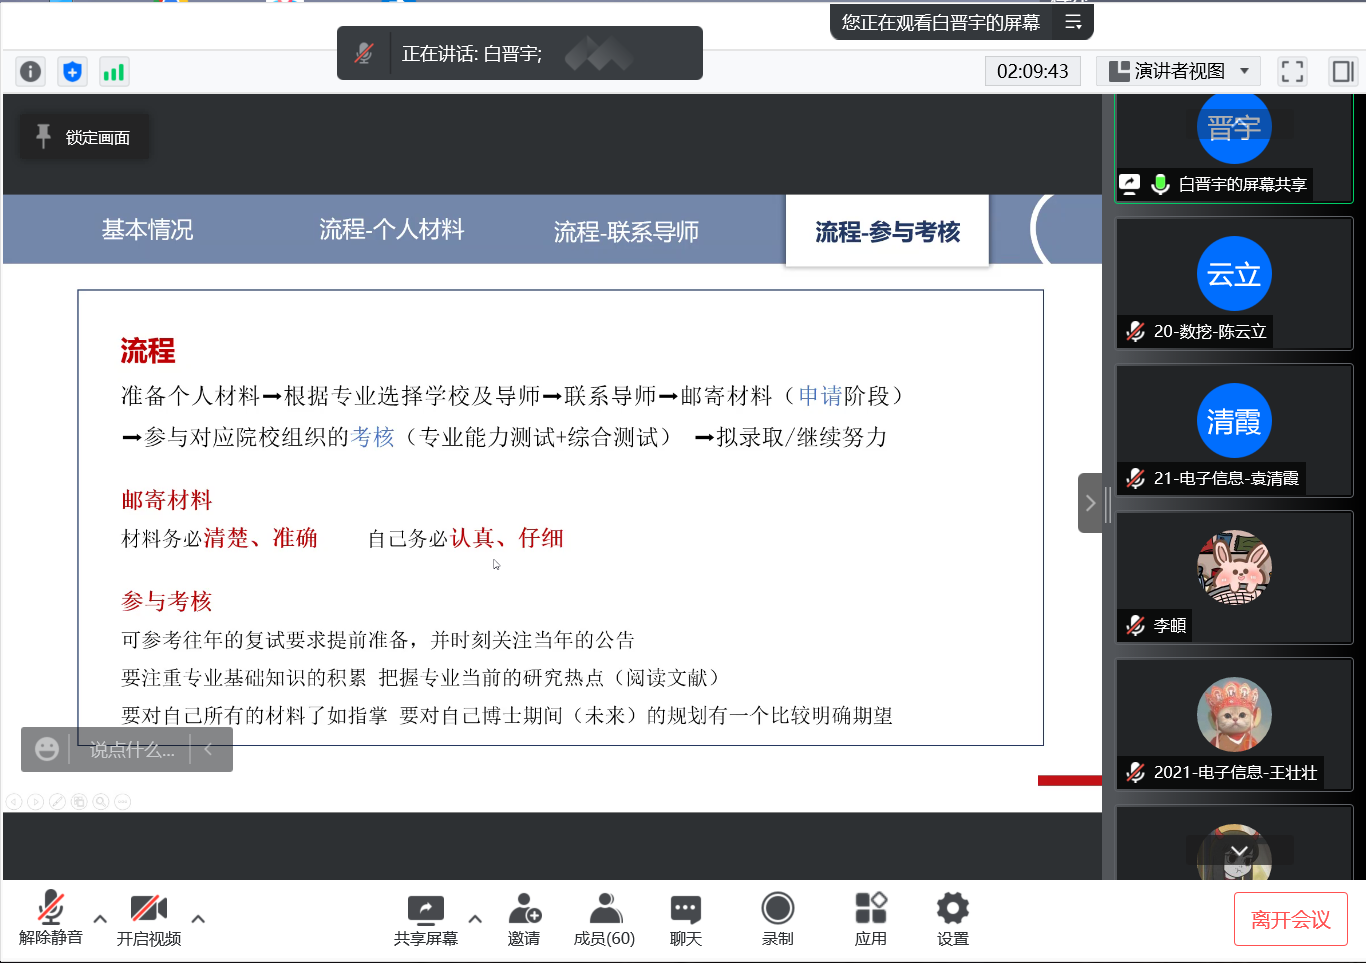Expand audio options arrow beside mute

pyautogui.click(x=100, y=918)
